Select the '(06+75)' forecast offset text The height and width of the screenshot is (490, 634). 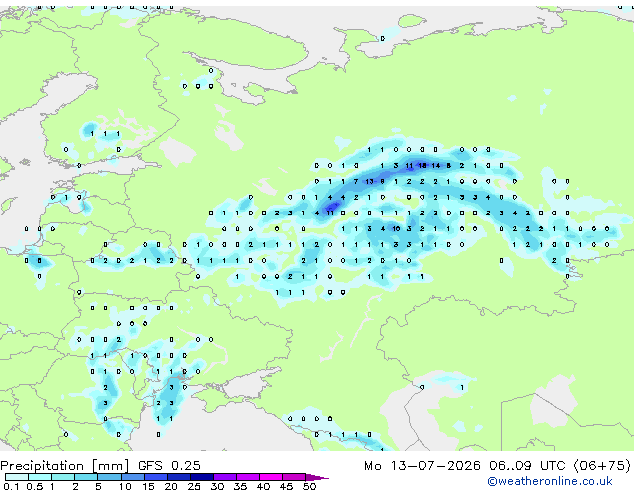tap(602, 465)
